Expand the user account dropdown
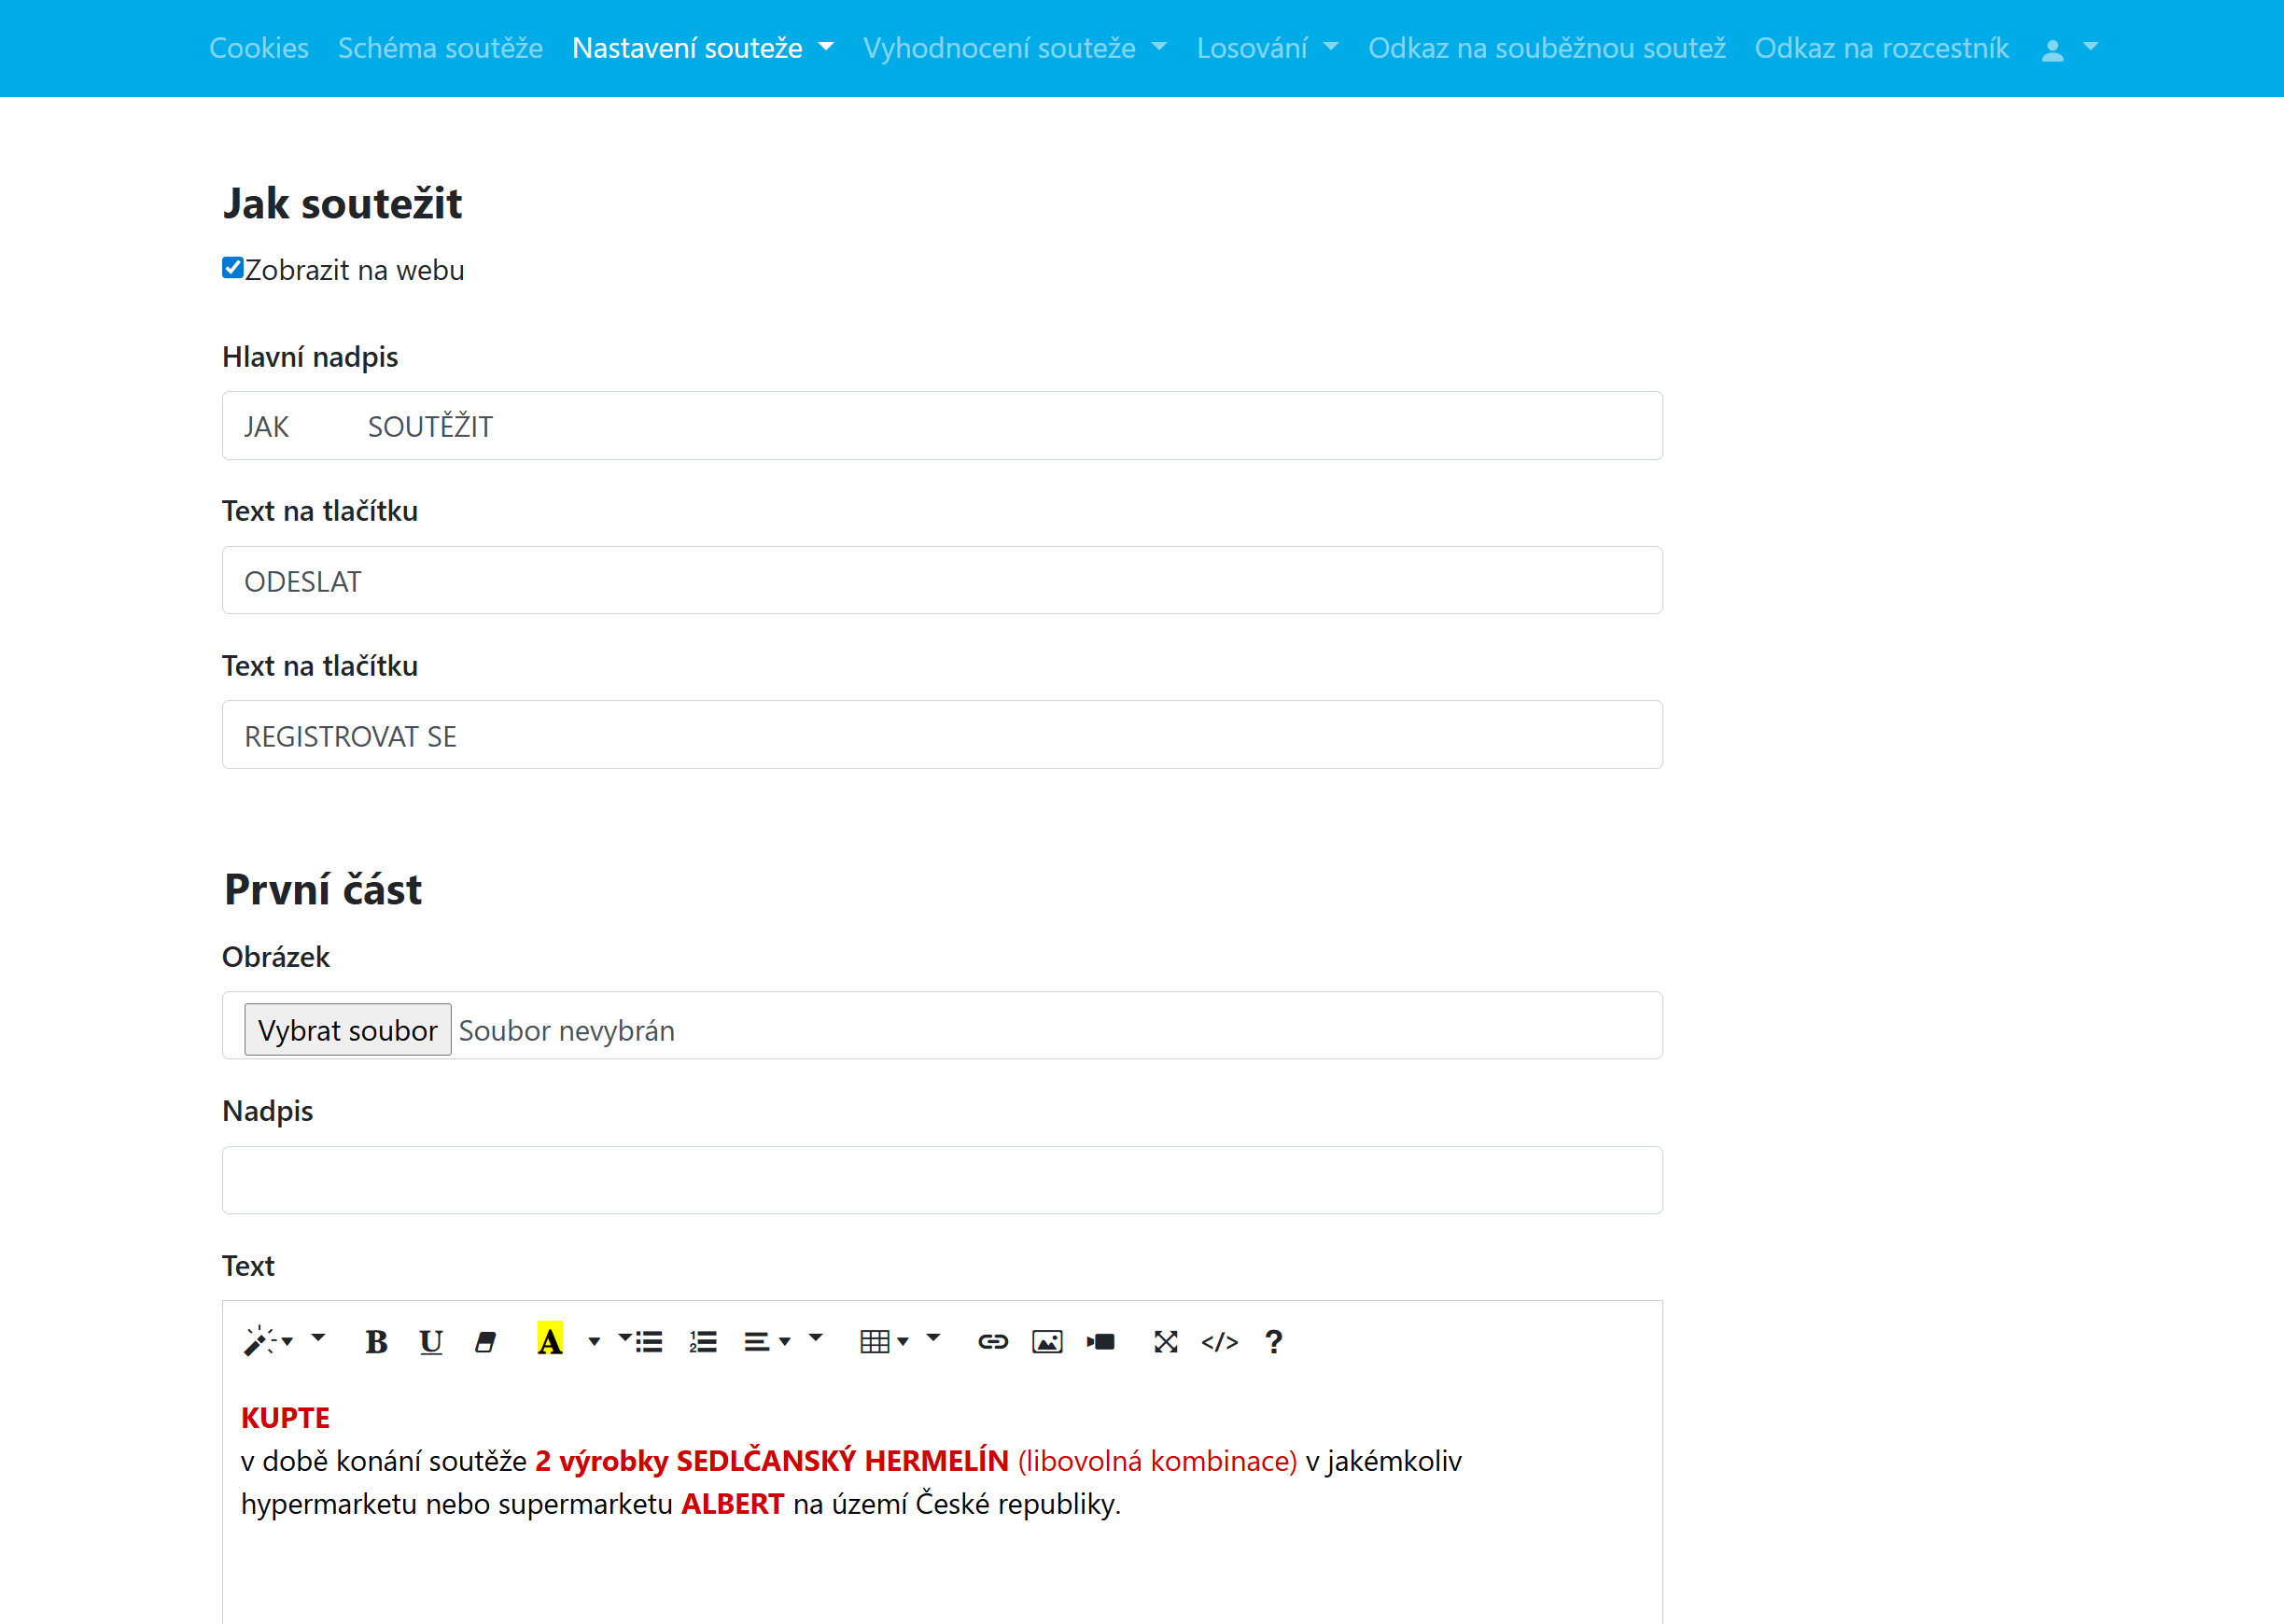This screenshot has width=2284, height=1624. [2069, 48]
